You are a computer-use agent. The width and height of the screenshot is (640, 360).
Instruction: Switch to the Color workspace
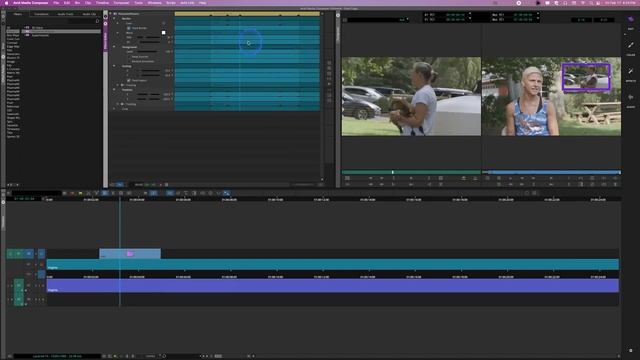coord(631,49)
